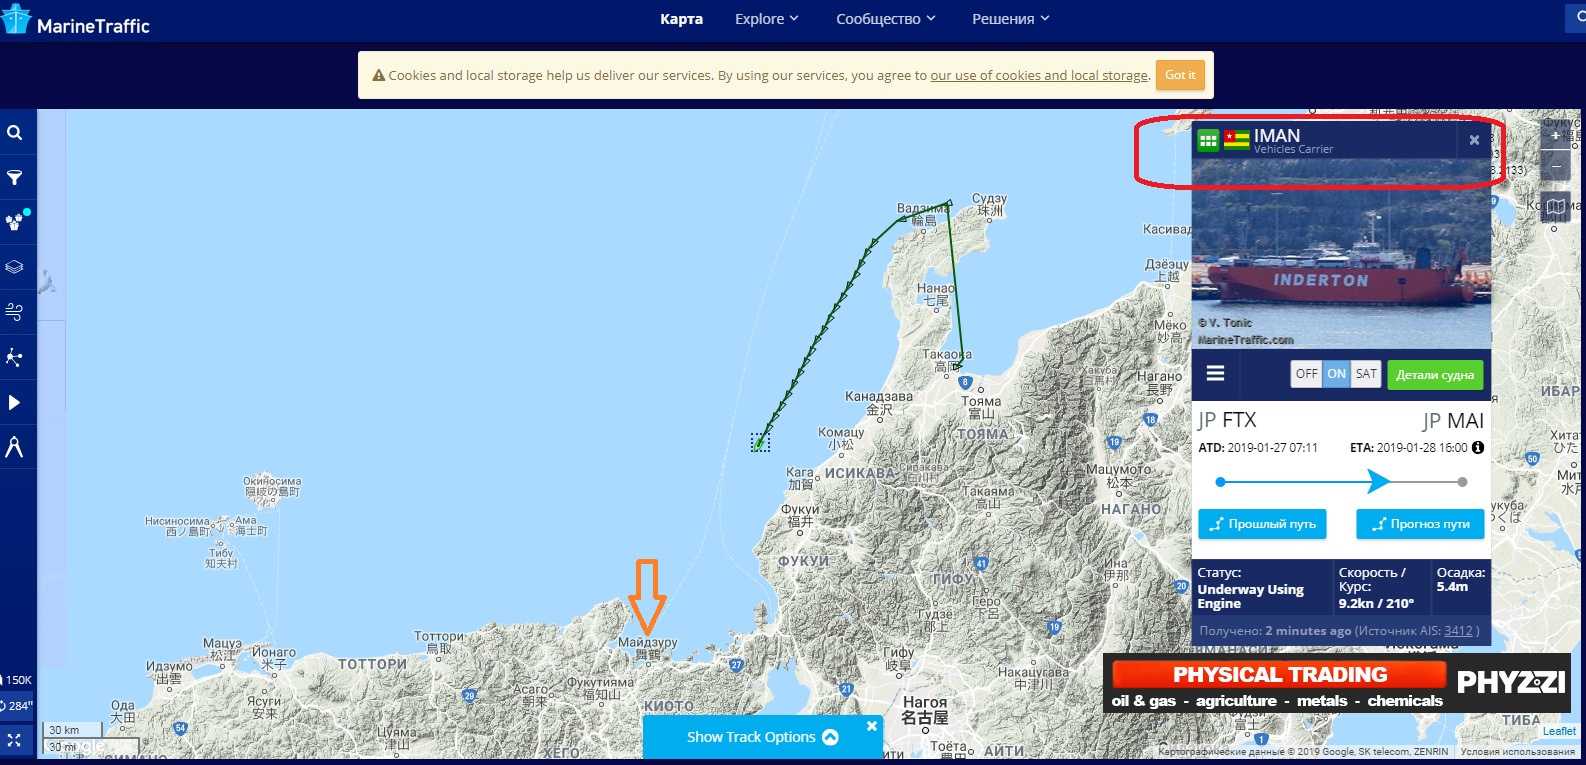The image size is (1586, 765).
Task: Click the 150K vessel count indicator
Action: click(17, 680)
